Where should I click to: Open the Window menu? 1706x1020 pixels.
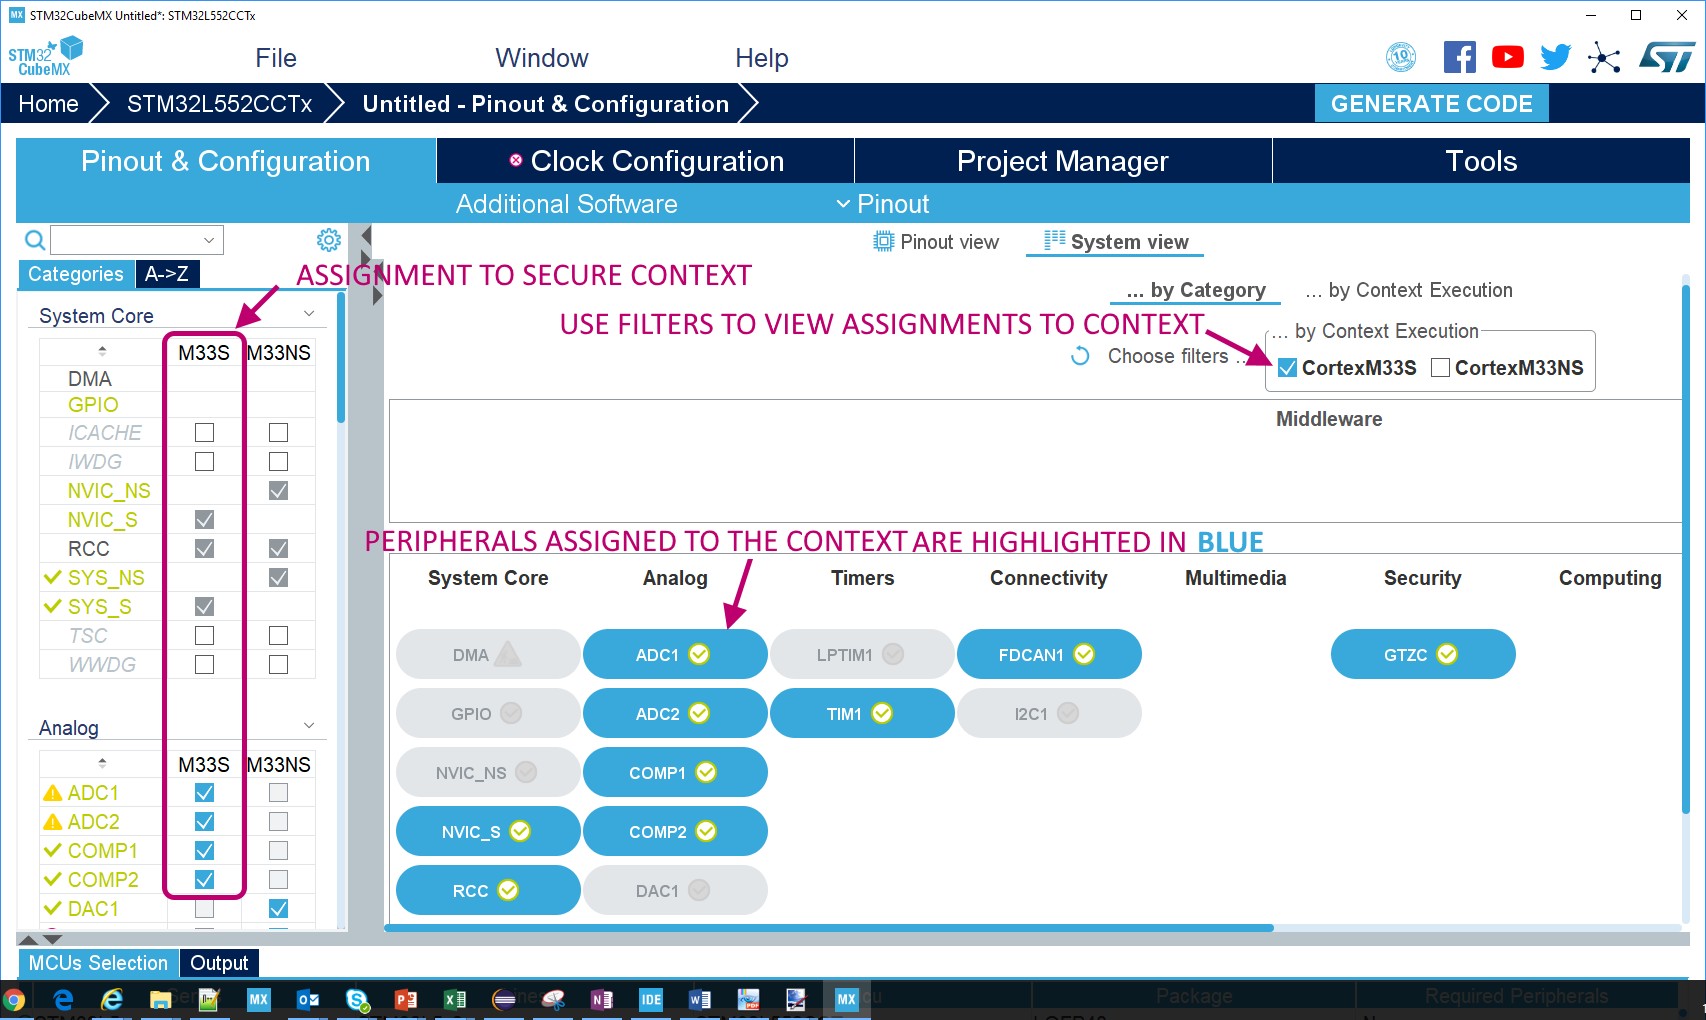tap(542, 58)
